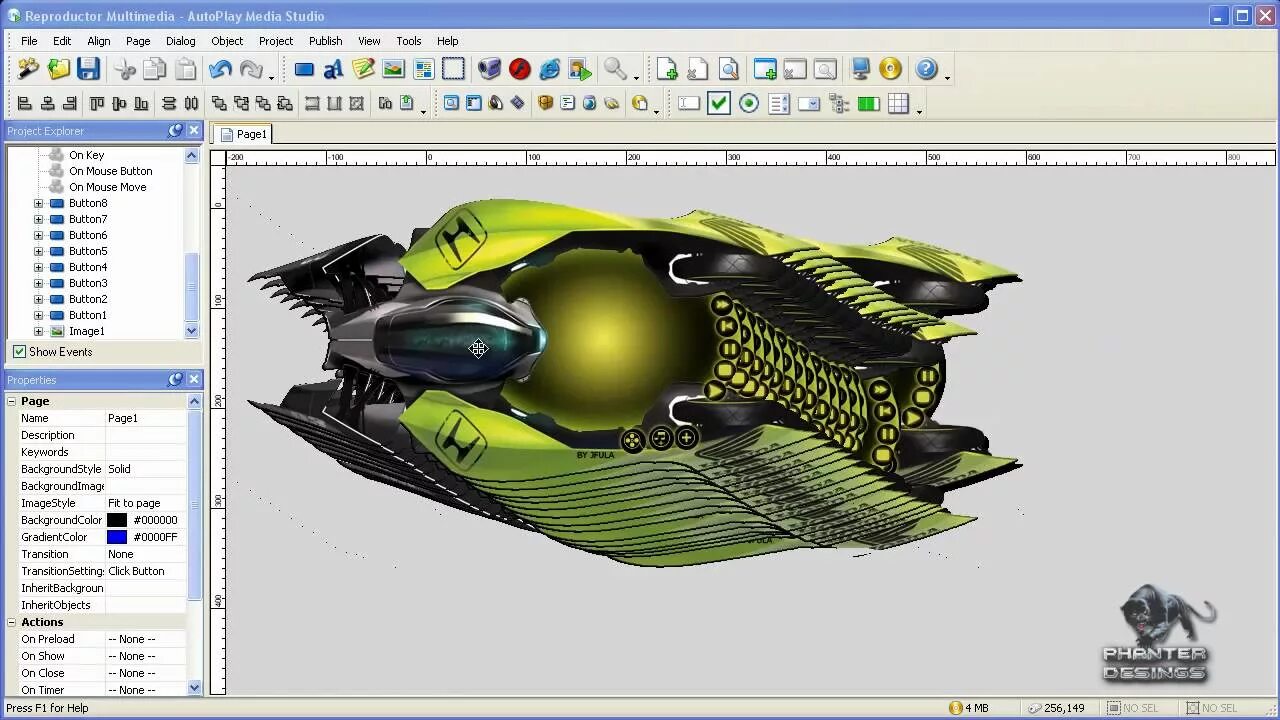
Task: Insert a Label text object
Action: (334, 69)
